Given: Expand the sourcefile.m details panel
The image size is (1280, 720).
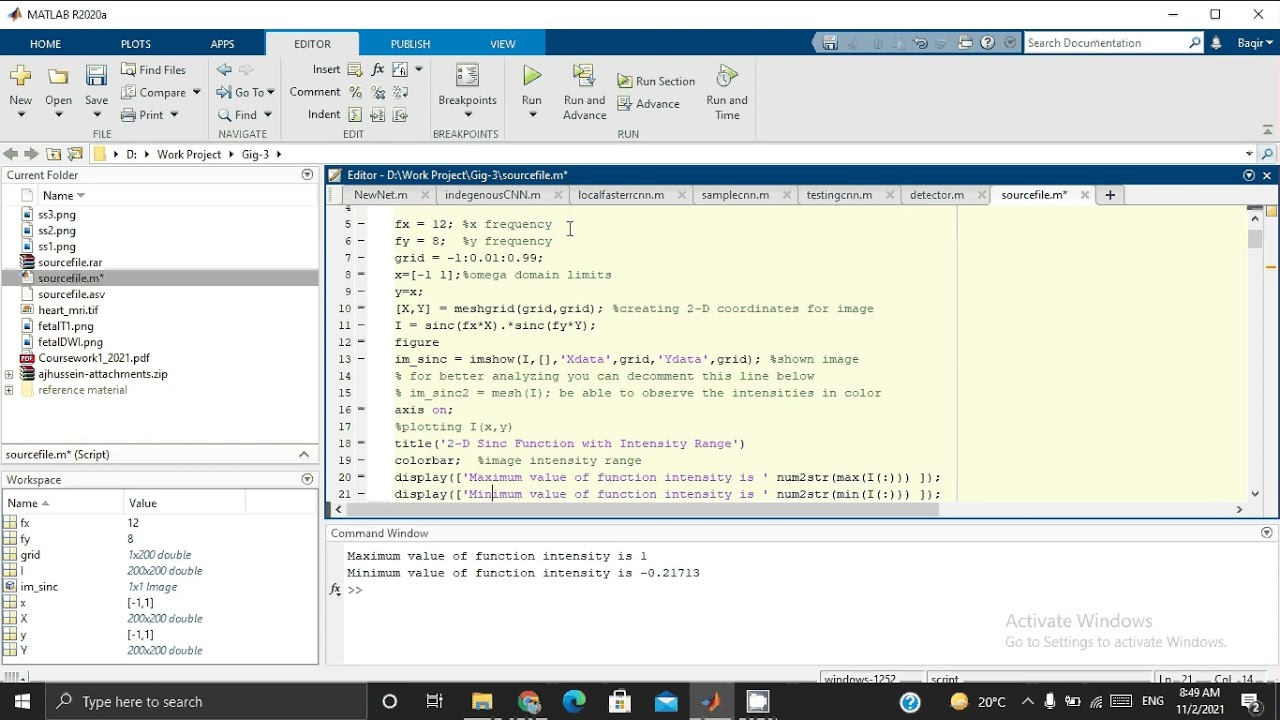Looking at the screenshot, I should (304, 454).
